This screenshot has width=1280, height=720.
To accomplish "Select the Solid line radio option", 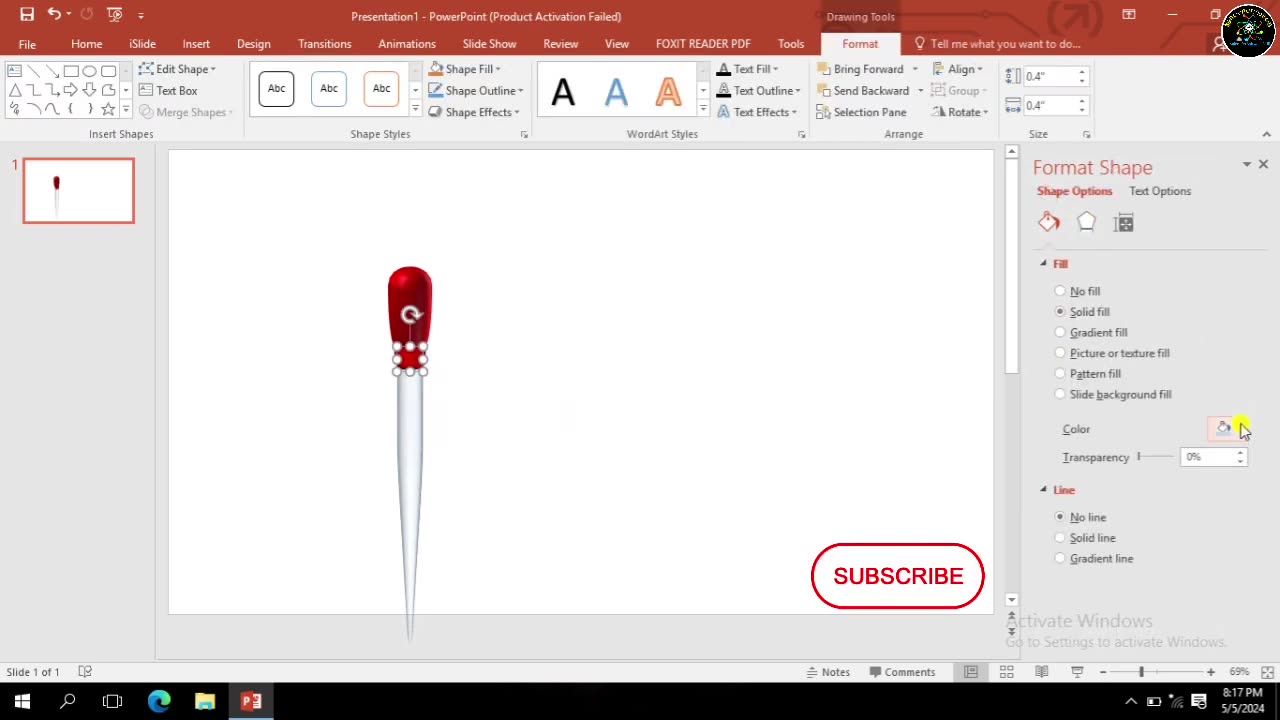I will [1060, 538].
